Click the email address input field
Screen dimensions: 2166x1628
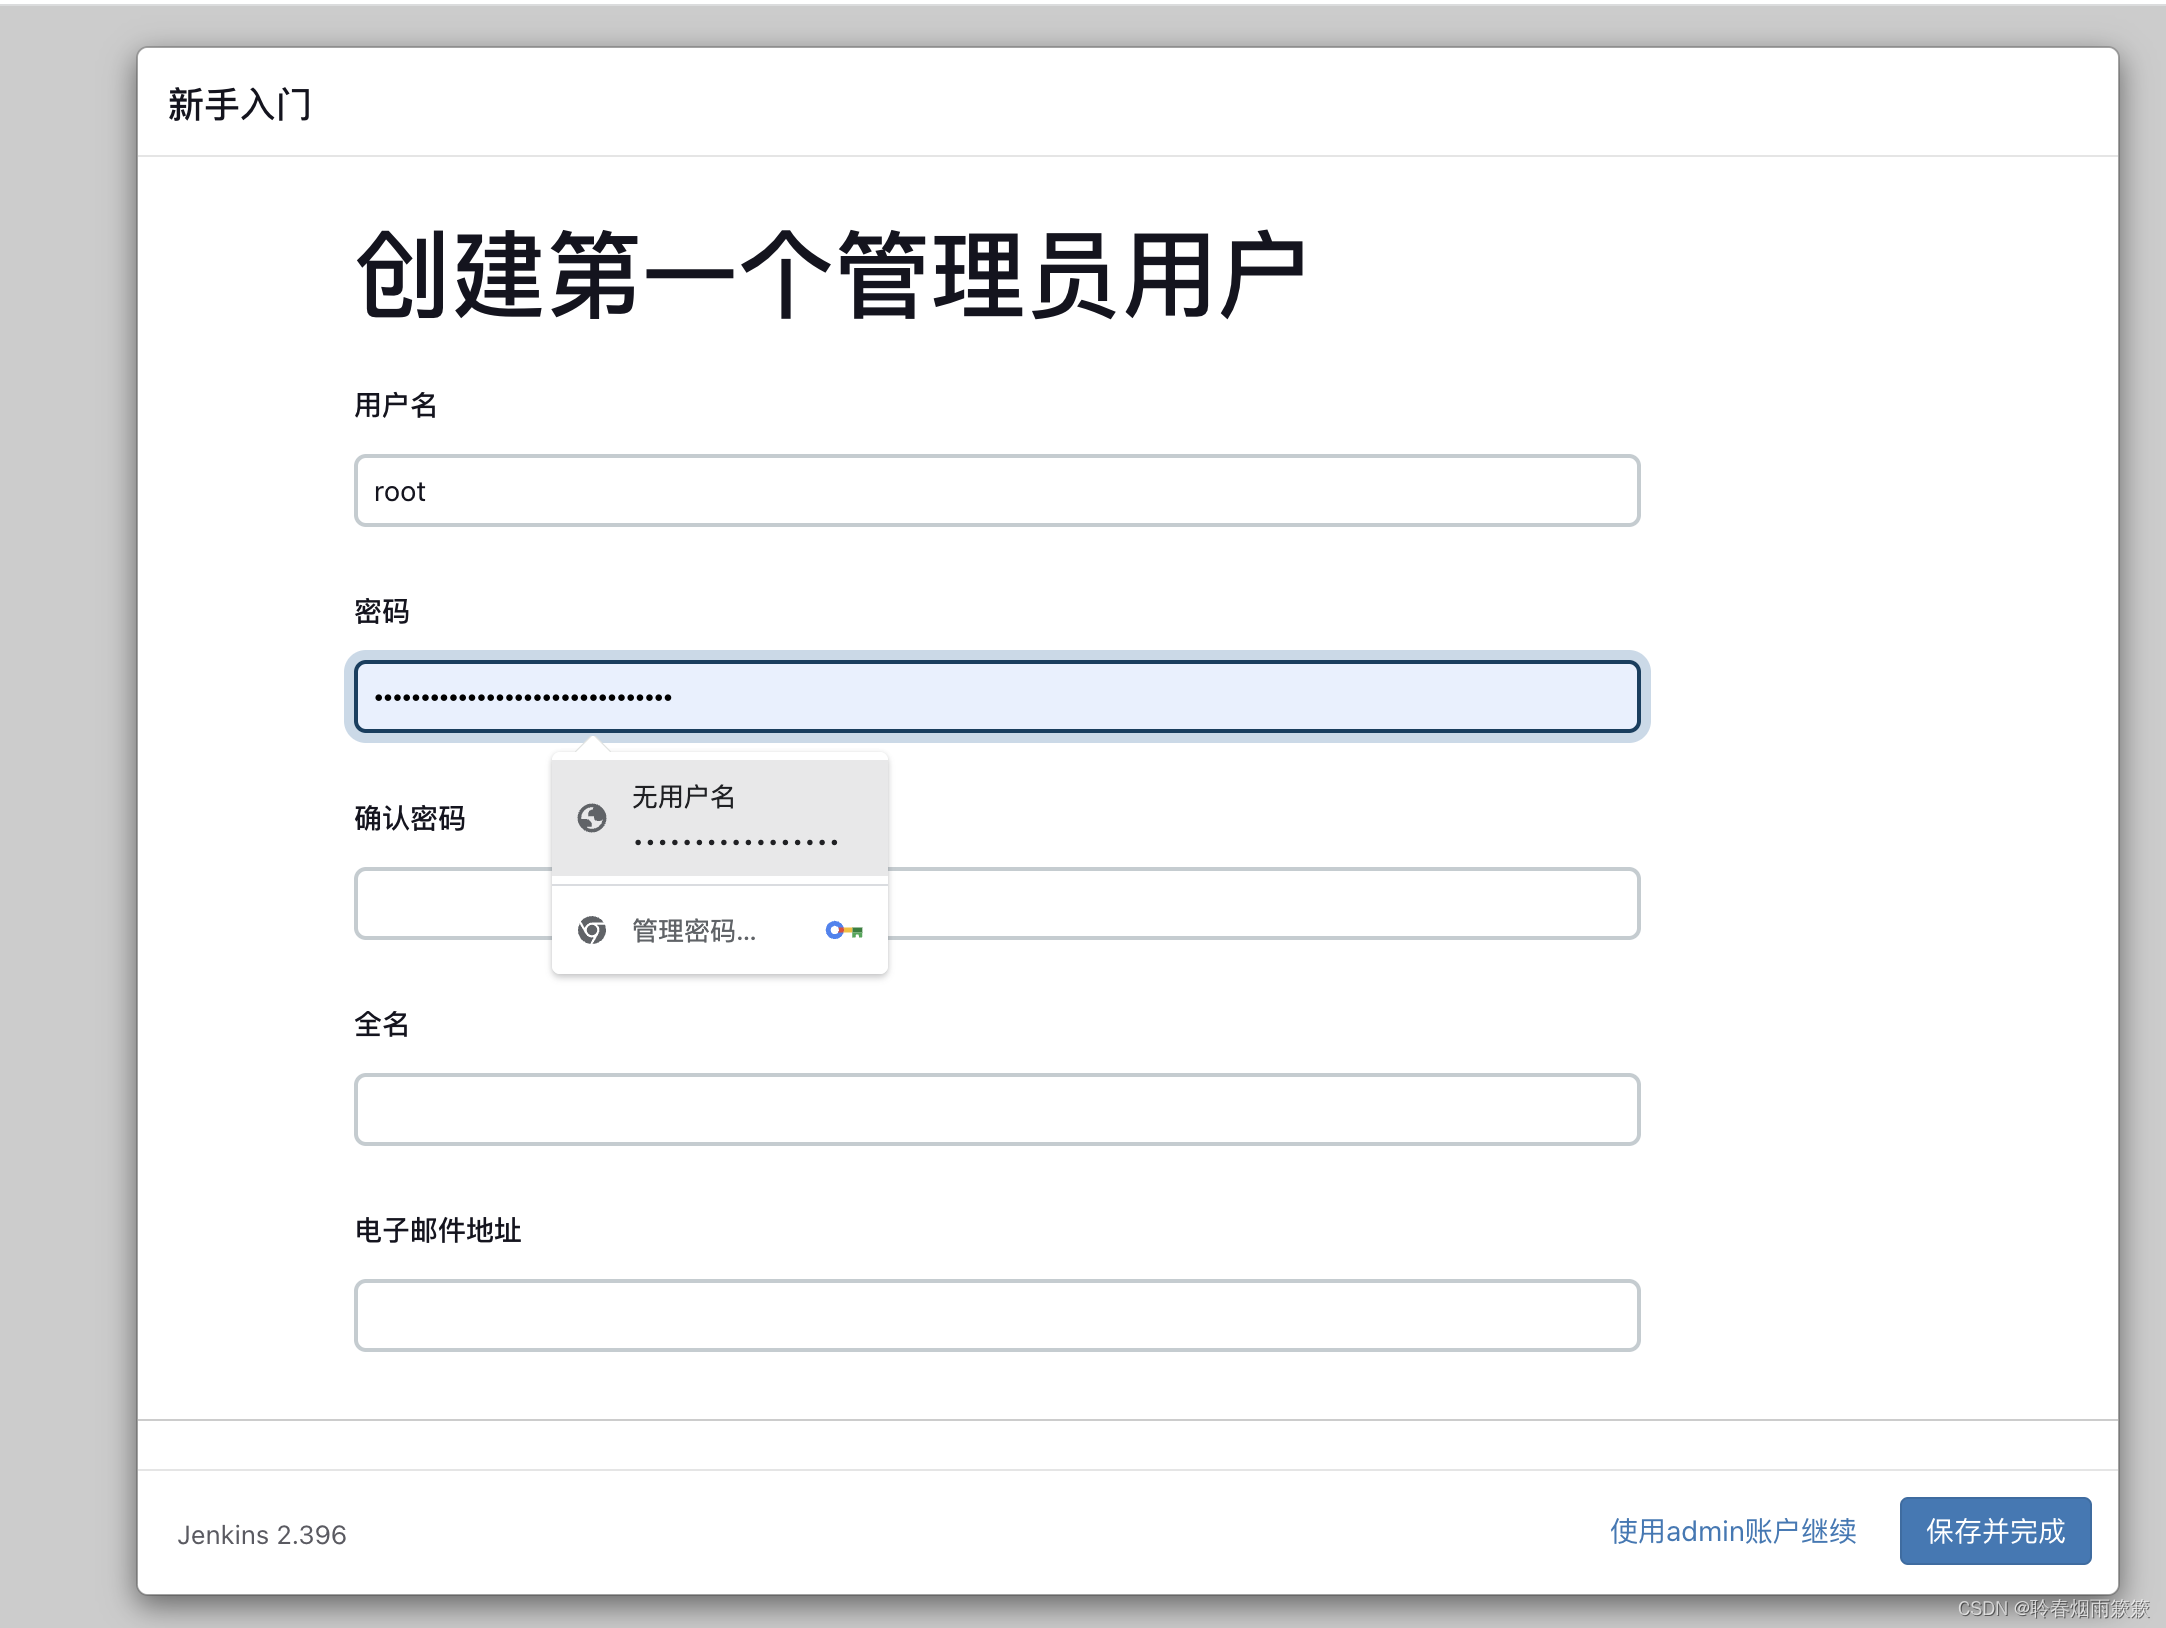pos(997,1315)
